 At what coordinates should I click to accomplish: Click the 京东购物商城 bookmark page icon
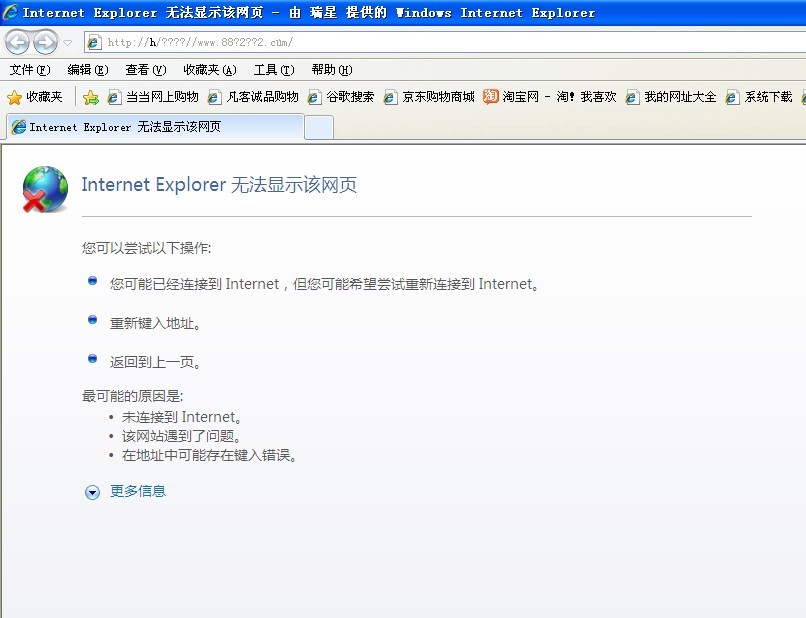coord(390,97)
